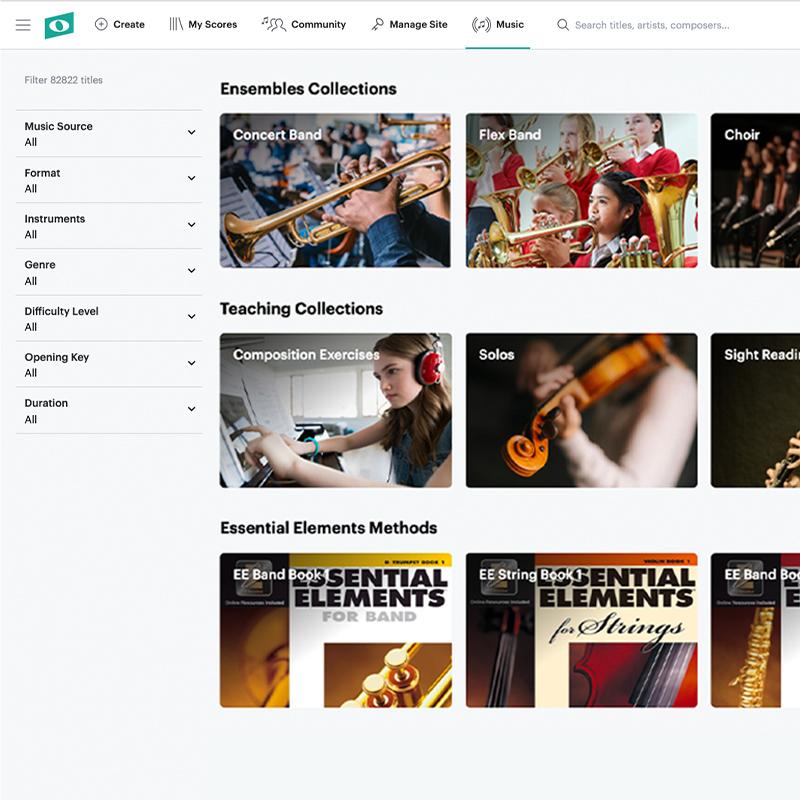Open the Community menu item

[305, 23]
